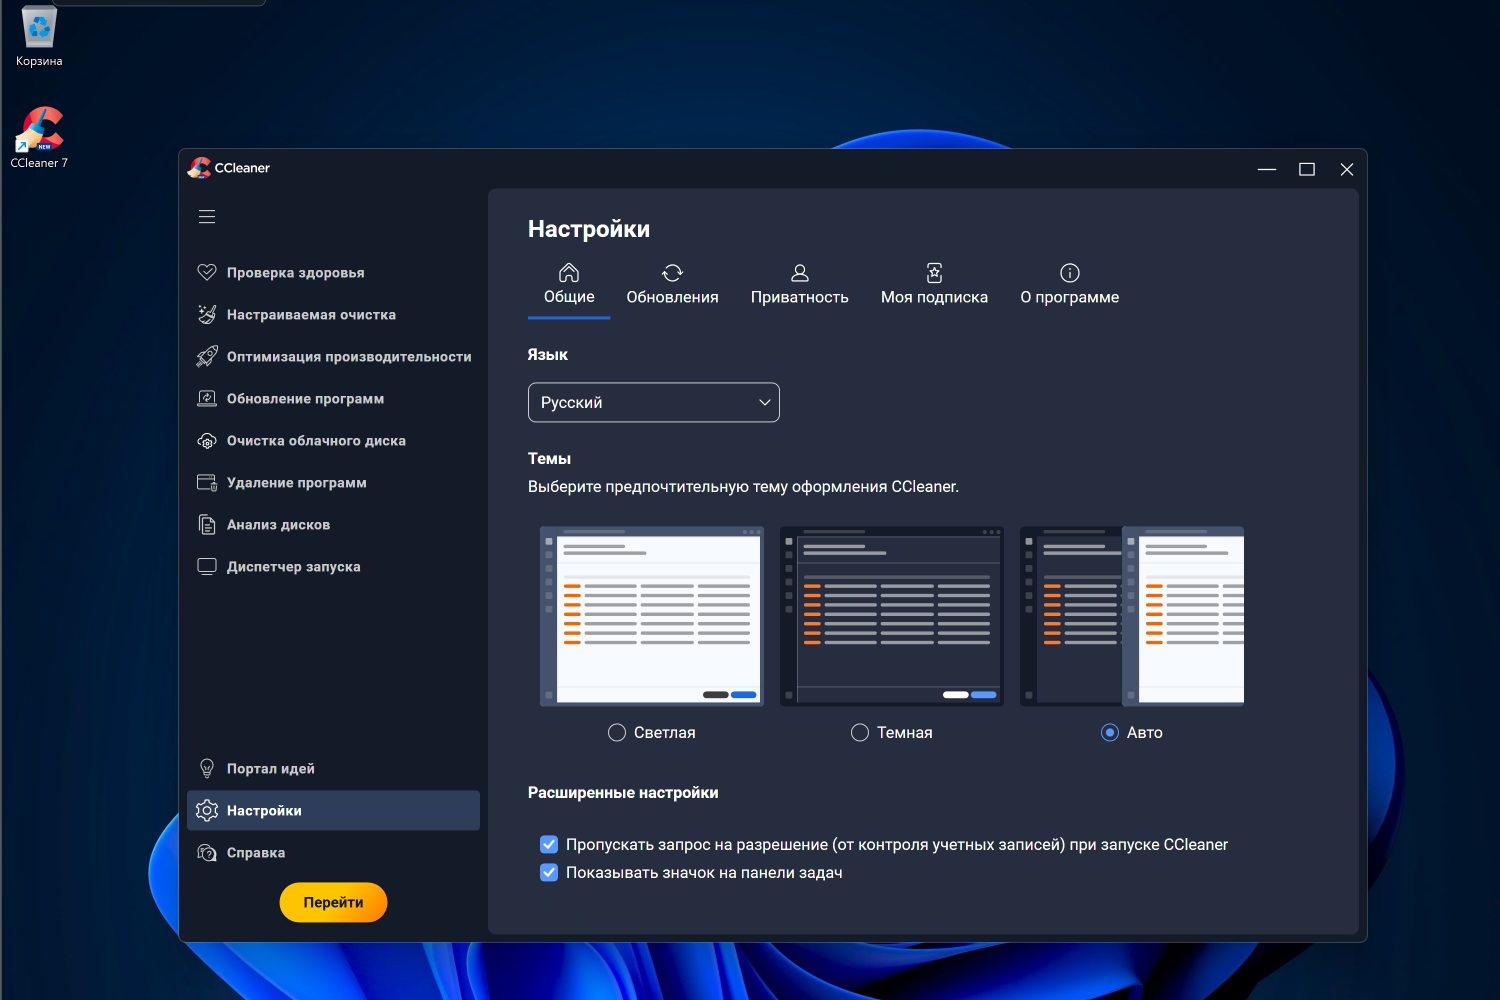Open the Приватность tab
1500x1000 pixels.
[x=800, y=287]
